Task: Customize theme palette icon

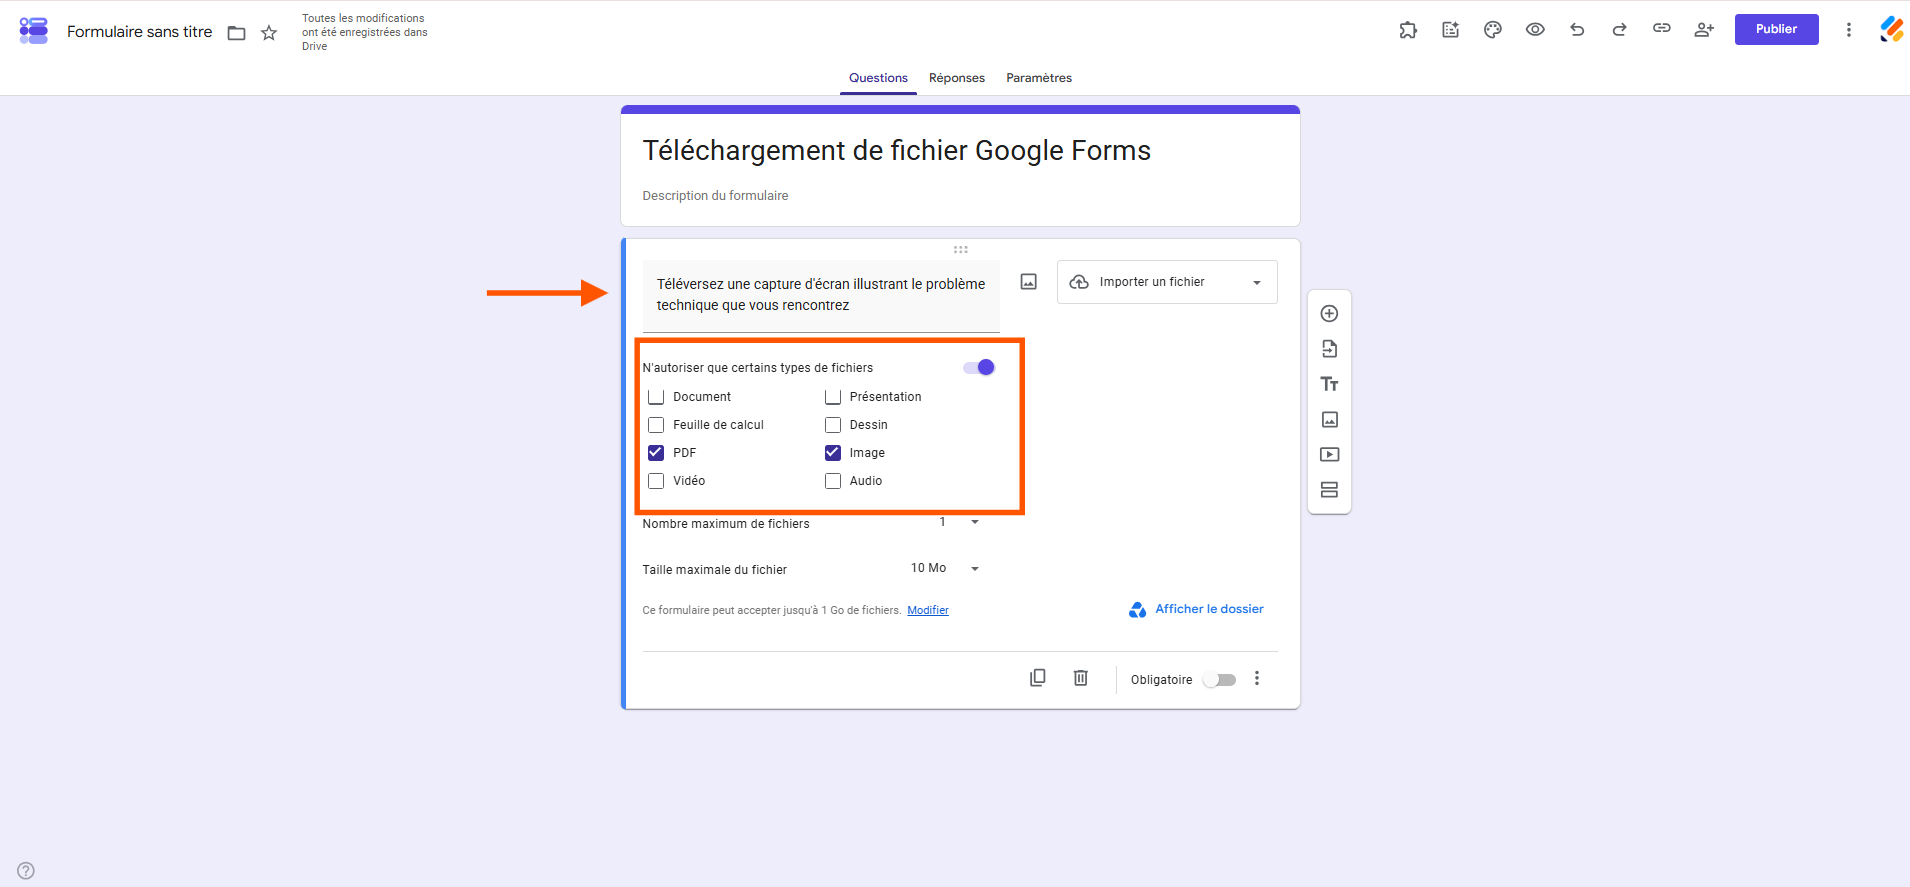Action: click(1493, 30)
